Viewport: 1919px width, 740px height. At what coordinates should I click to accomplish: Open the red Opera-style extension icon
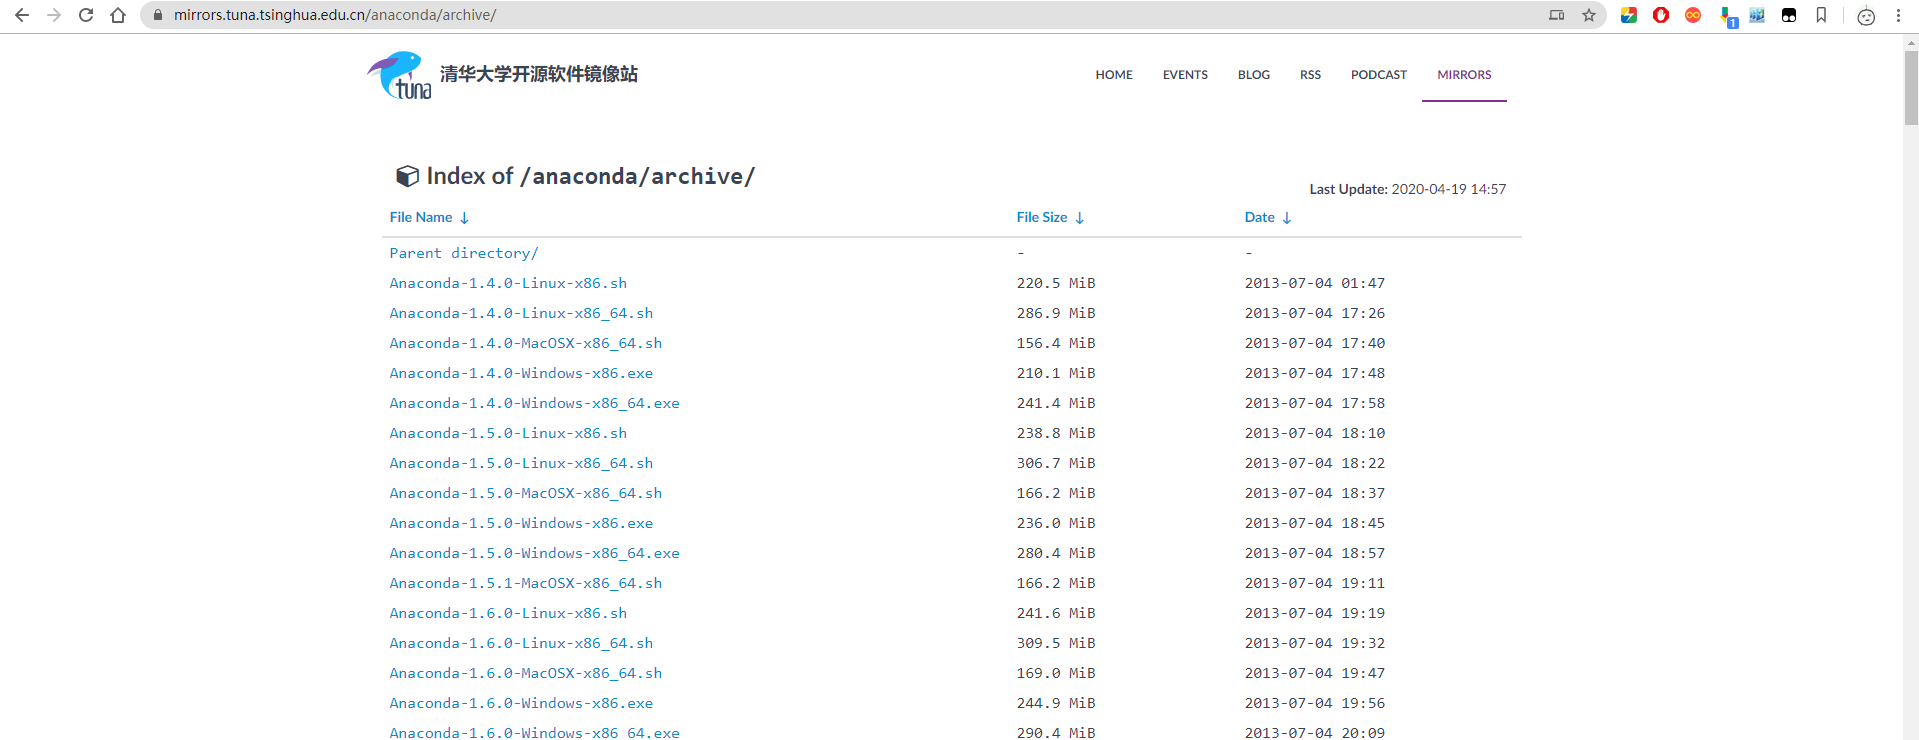pos(1661,15)
